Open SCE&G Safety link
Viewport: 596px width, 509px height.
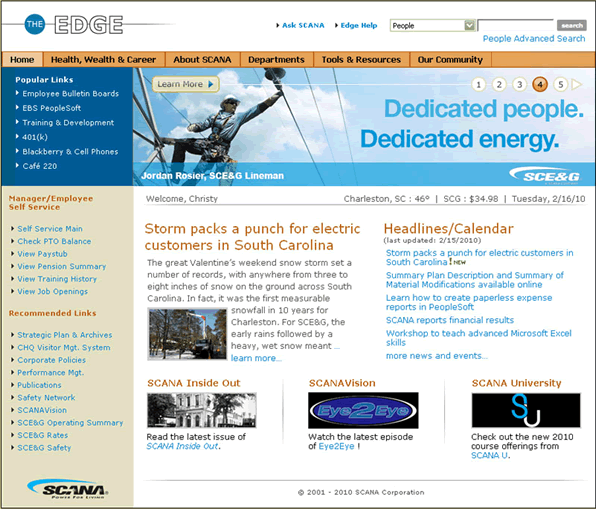click(44, 448)
